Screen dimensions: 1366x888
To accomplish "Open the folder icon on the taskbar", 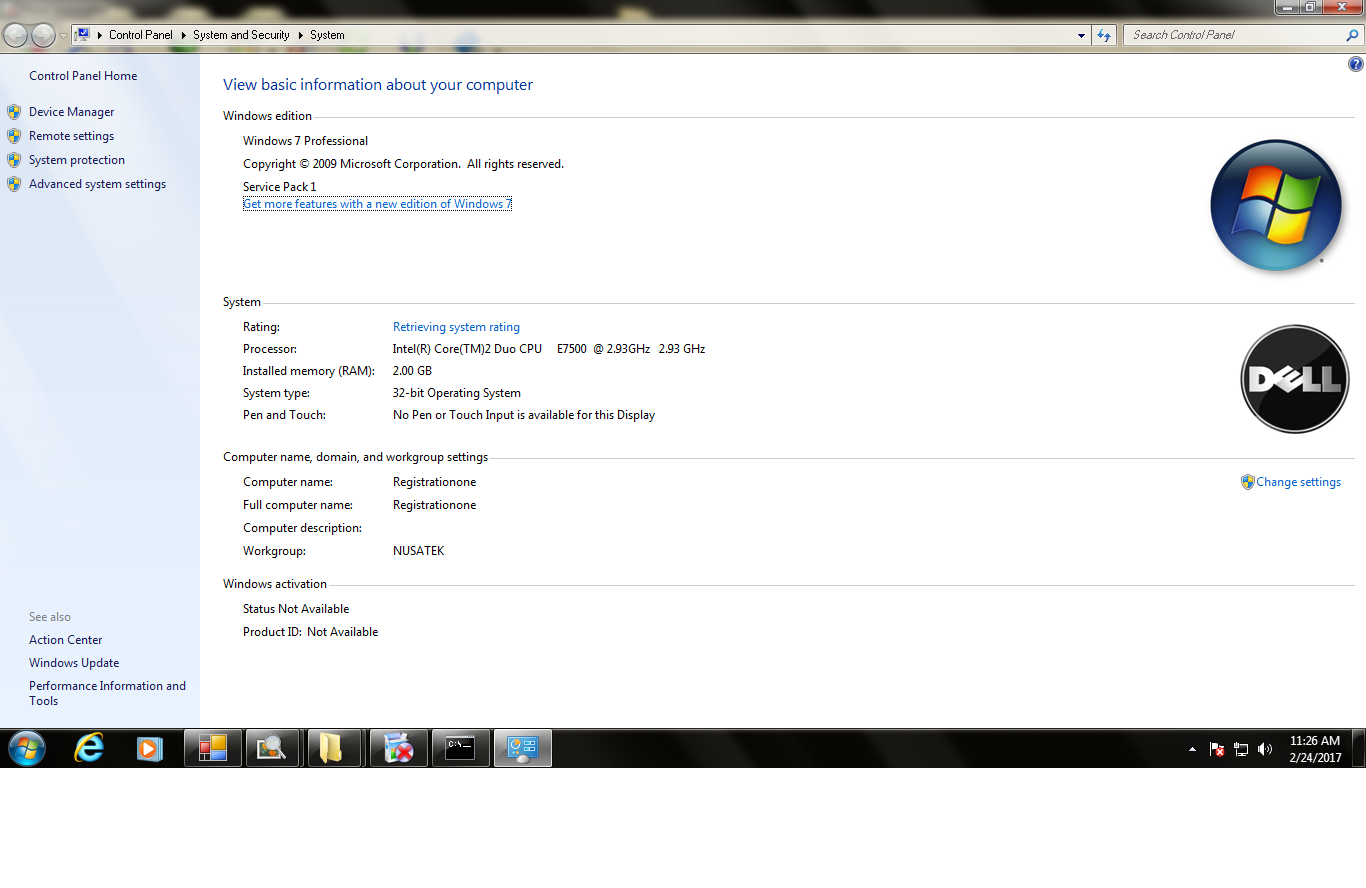I will click(332, 748).
